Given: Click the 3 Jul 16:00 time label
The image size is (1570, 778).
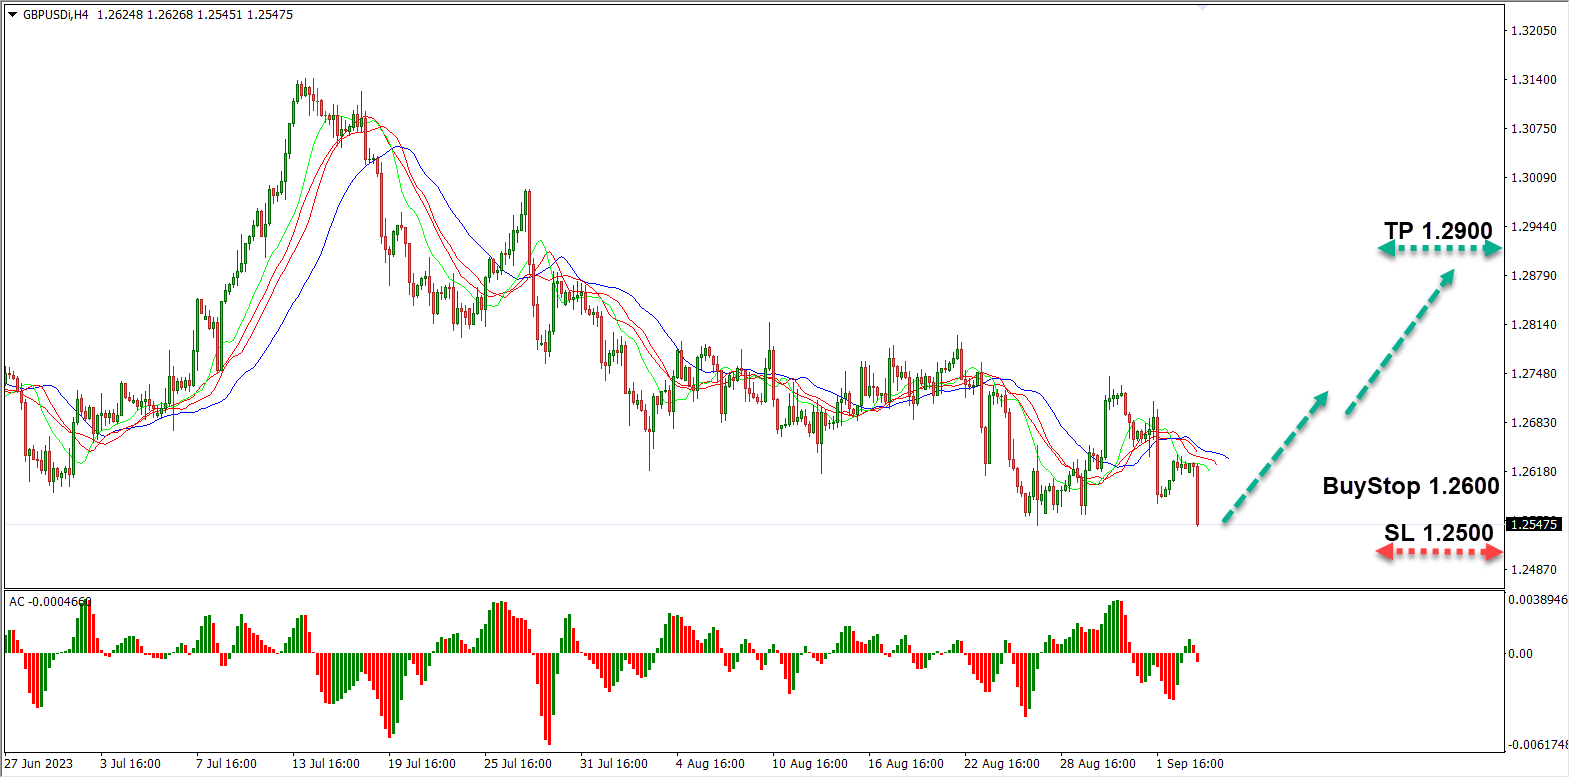Looking at the screenshot, I should (x=130, y=764).
